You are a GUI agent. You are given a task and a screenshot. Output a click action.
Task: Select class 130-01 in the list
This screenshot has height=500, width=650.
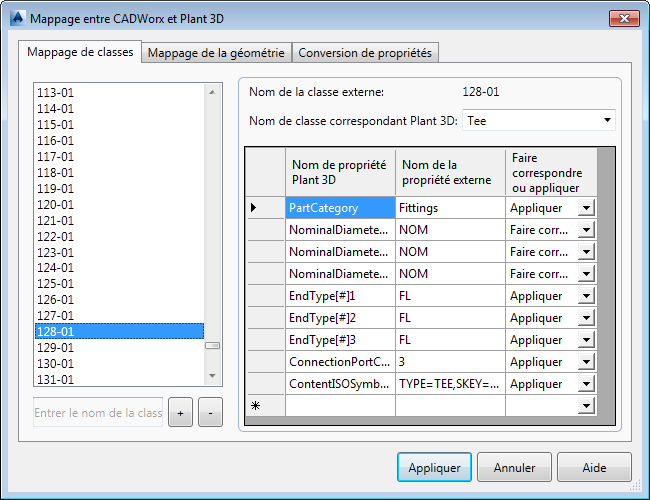119,364
